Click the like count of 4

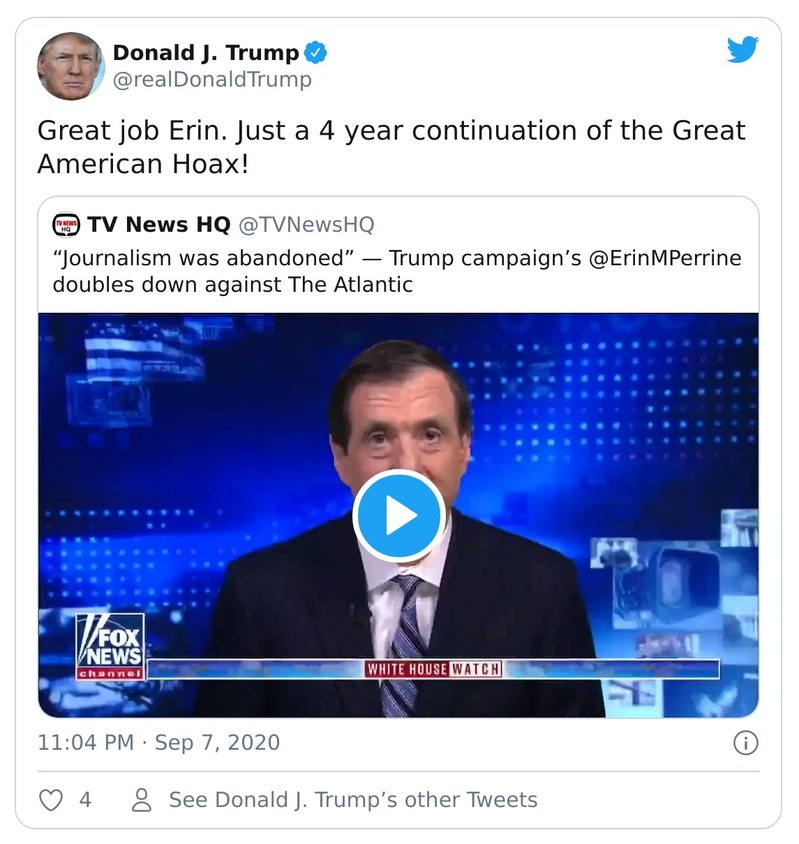pyautogui.click(x=83, y=801)
